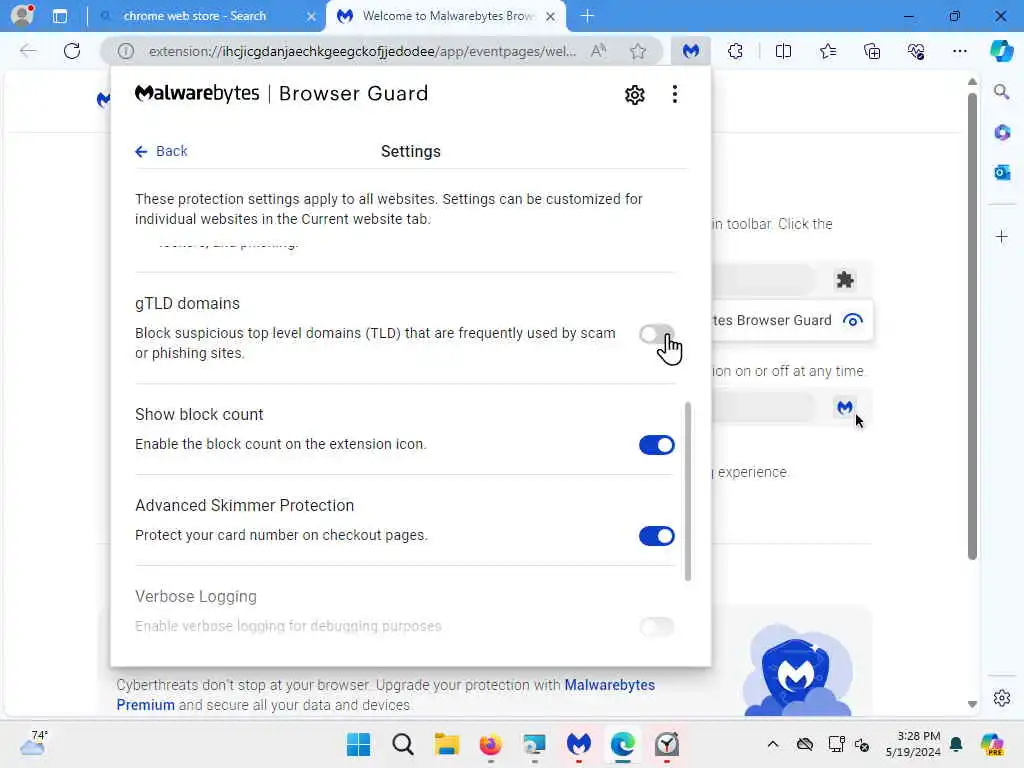
Task: Click the Malwarebytes Browser Guard logo
Action: 281,93
